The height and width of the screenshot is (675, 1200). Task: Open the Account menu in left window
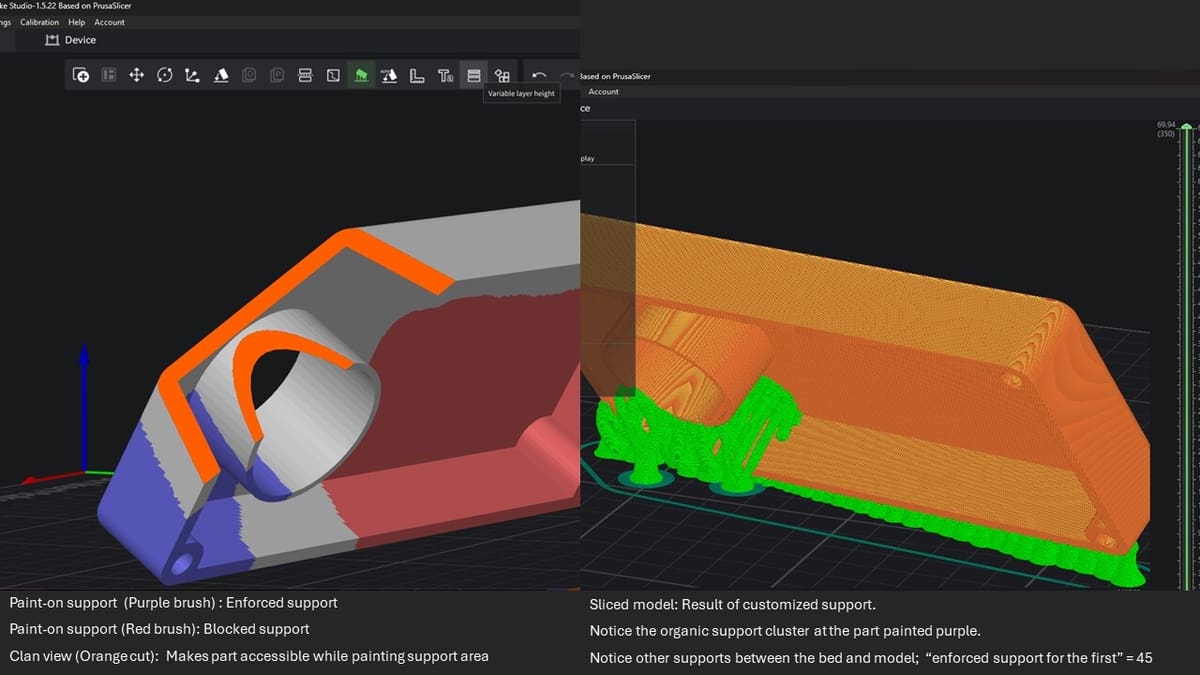point(110,22)
